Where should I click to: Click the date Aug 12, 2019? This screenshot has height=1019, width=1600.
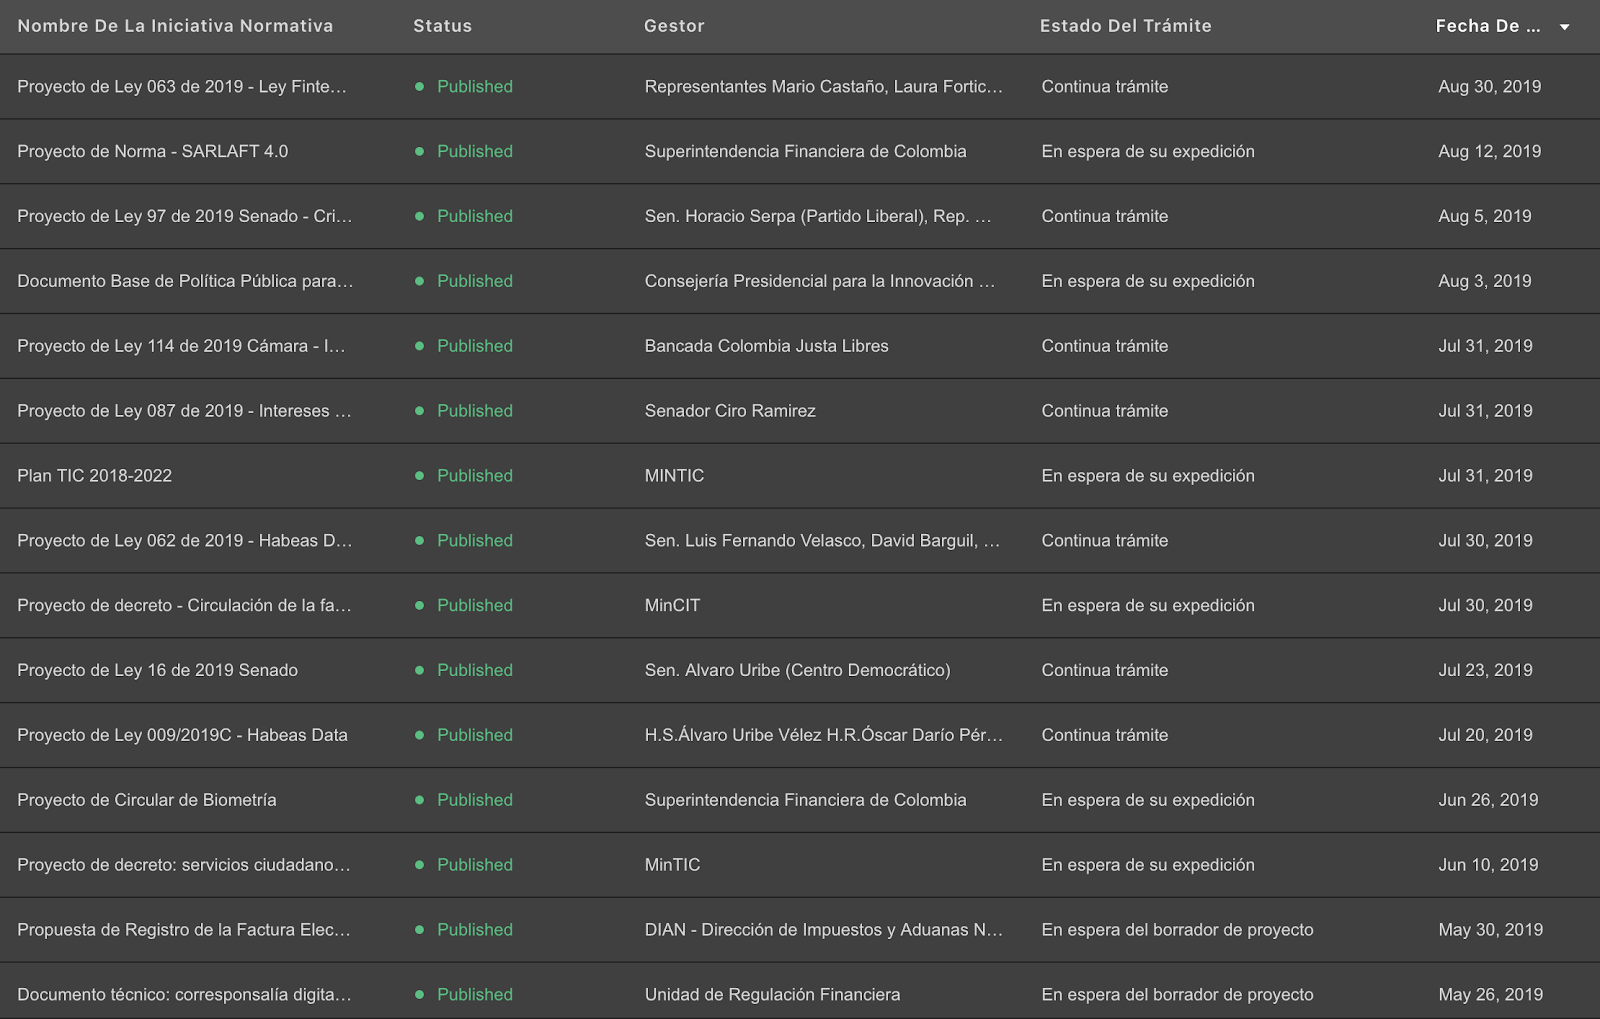pyautogui.click(x=1489, y=152)
